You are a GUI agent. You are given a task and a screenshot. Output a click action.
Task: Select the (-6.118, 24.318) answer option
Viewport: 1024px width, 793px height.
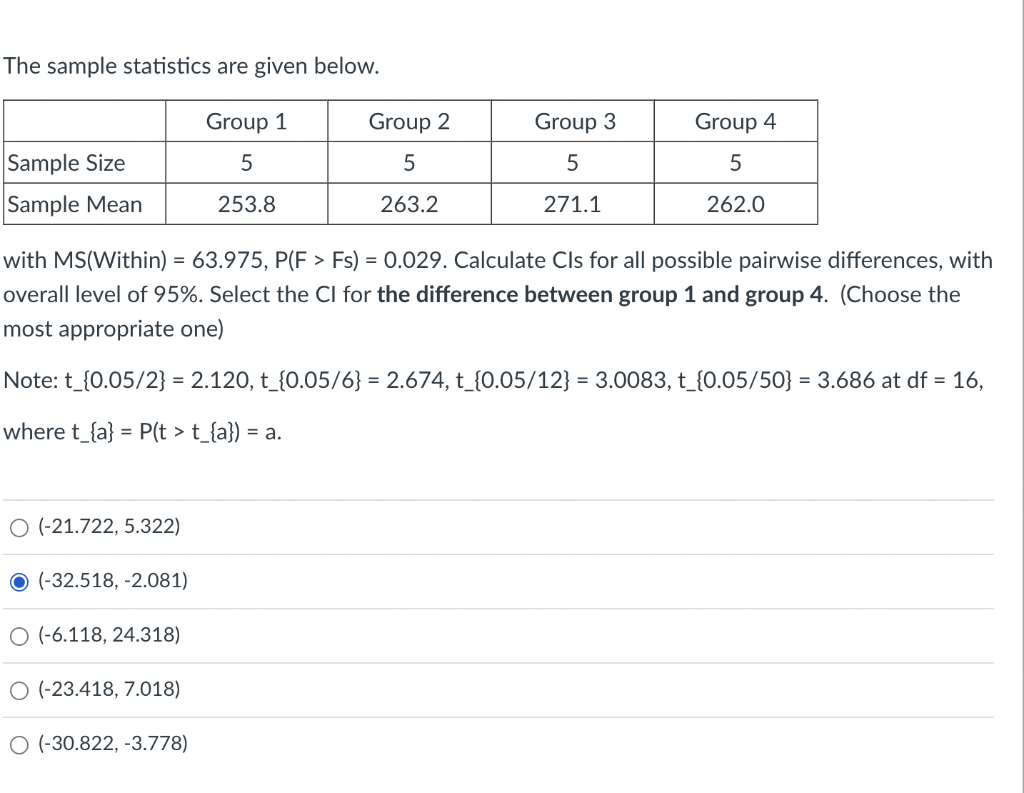tap(18, 635)
